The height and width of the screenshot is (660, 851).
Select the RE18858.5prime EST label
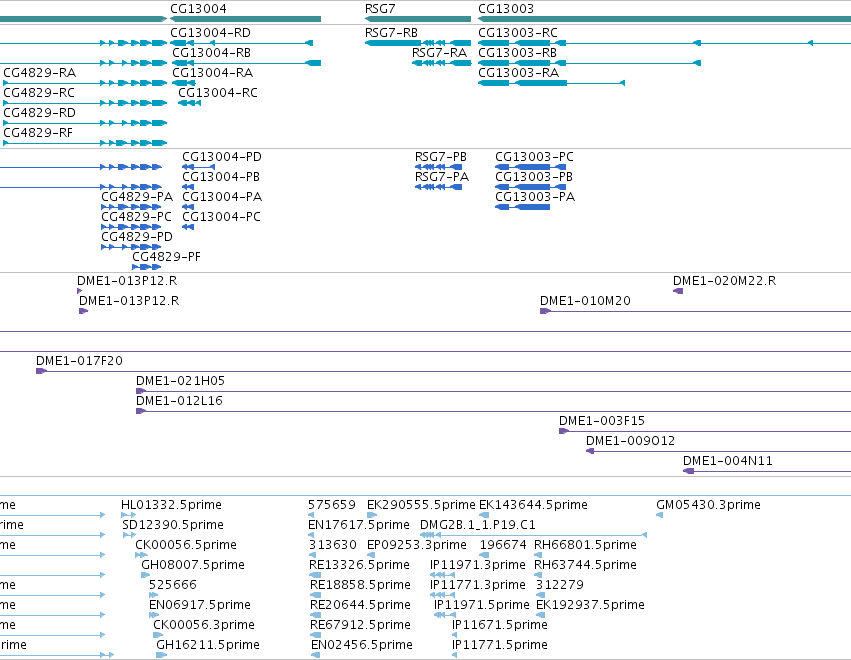click(x=360, y=585)
